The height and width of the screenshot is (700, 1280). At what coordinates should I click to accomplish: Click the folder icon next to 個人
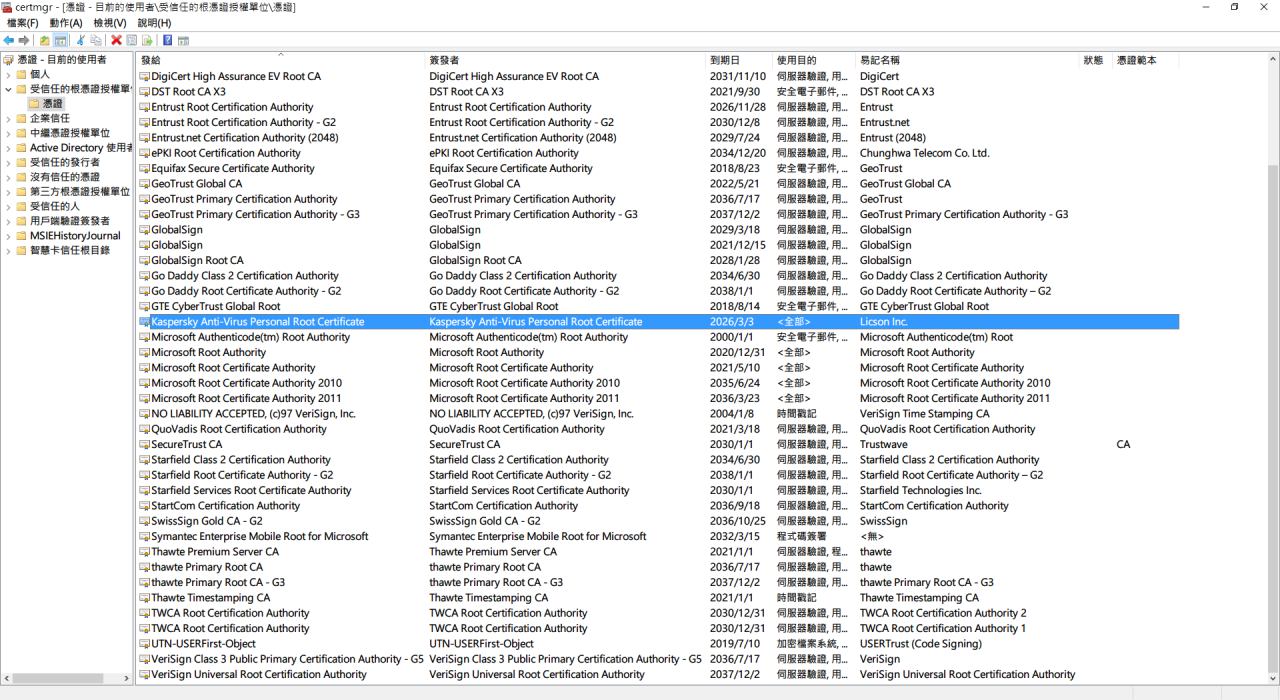[x=22, y=74]
